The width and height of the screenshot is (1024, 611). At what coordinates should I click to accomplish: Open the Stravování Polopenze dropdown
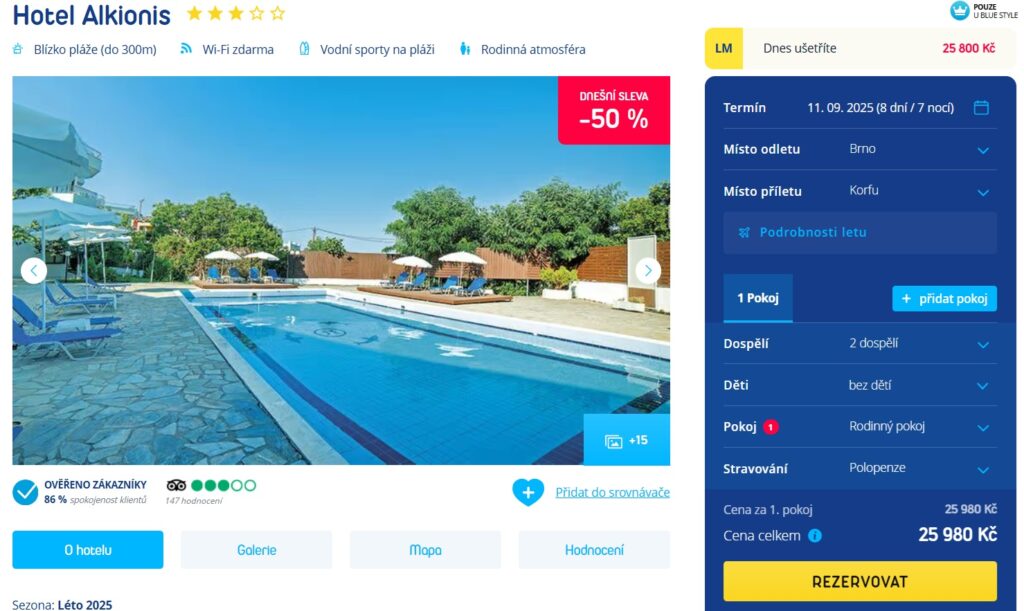point(859,468)
